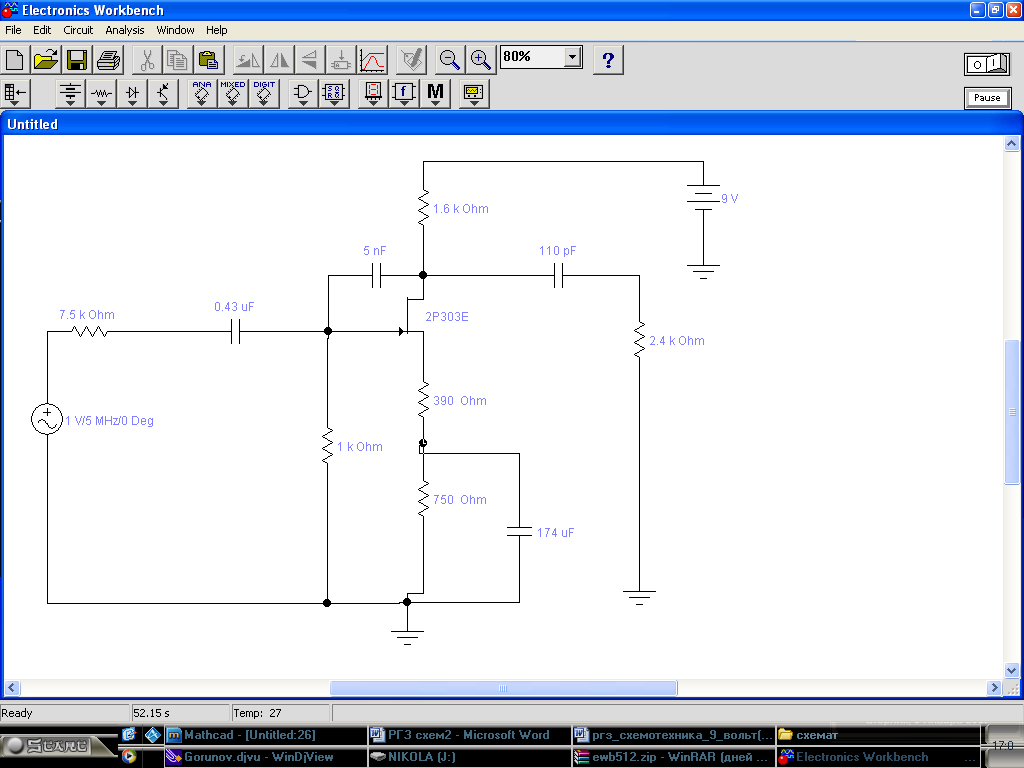Image resolution: width=1024 pixels, height=768 pixels.
Task: Save circuit with floppy disk icon
Action: coord(77,60)
